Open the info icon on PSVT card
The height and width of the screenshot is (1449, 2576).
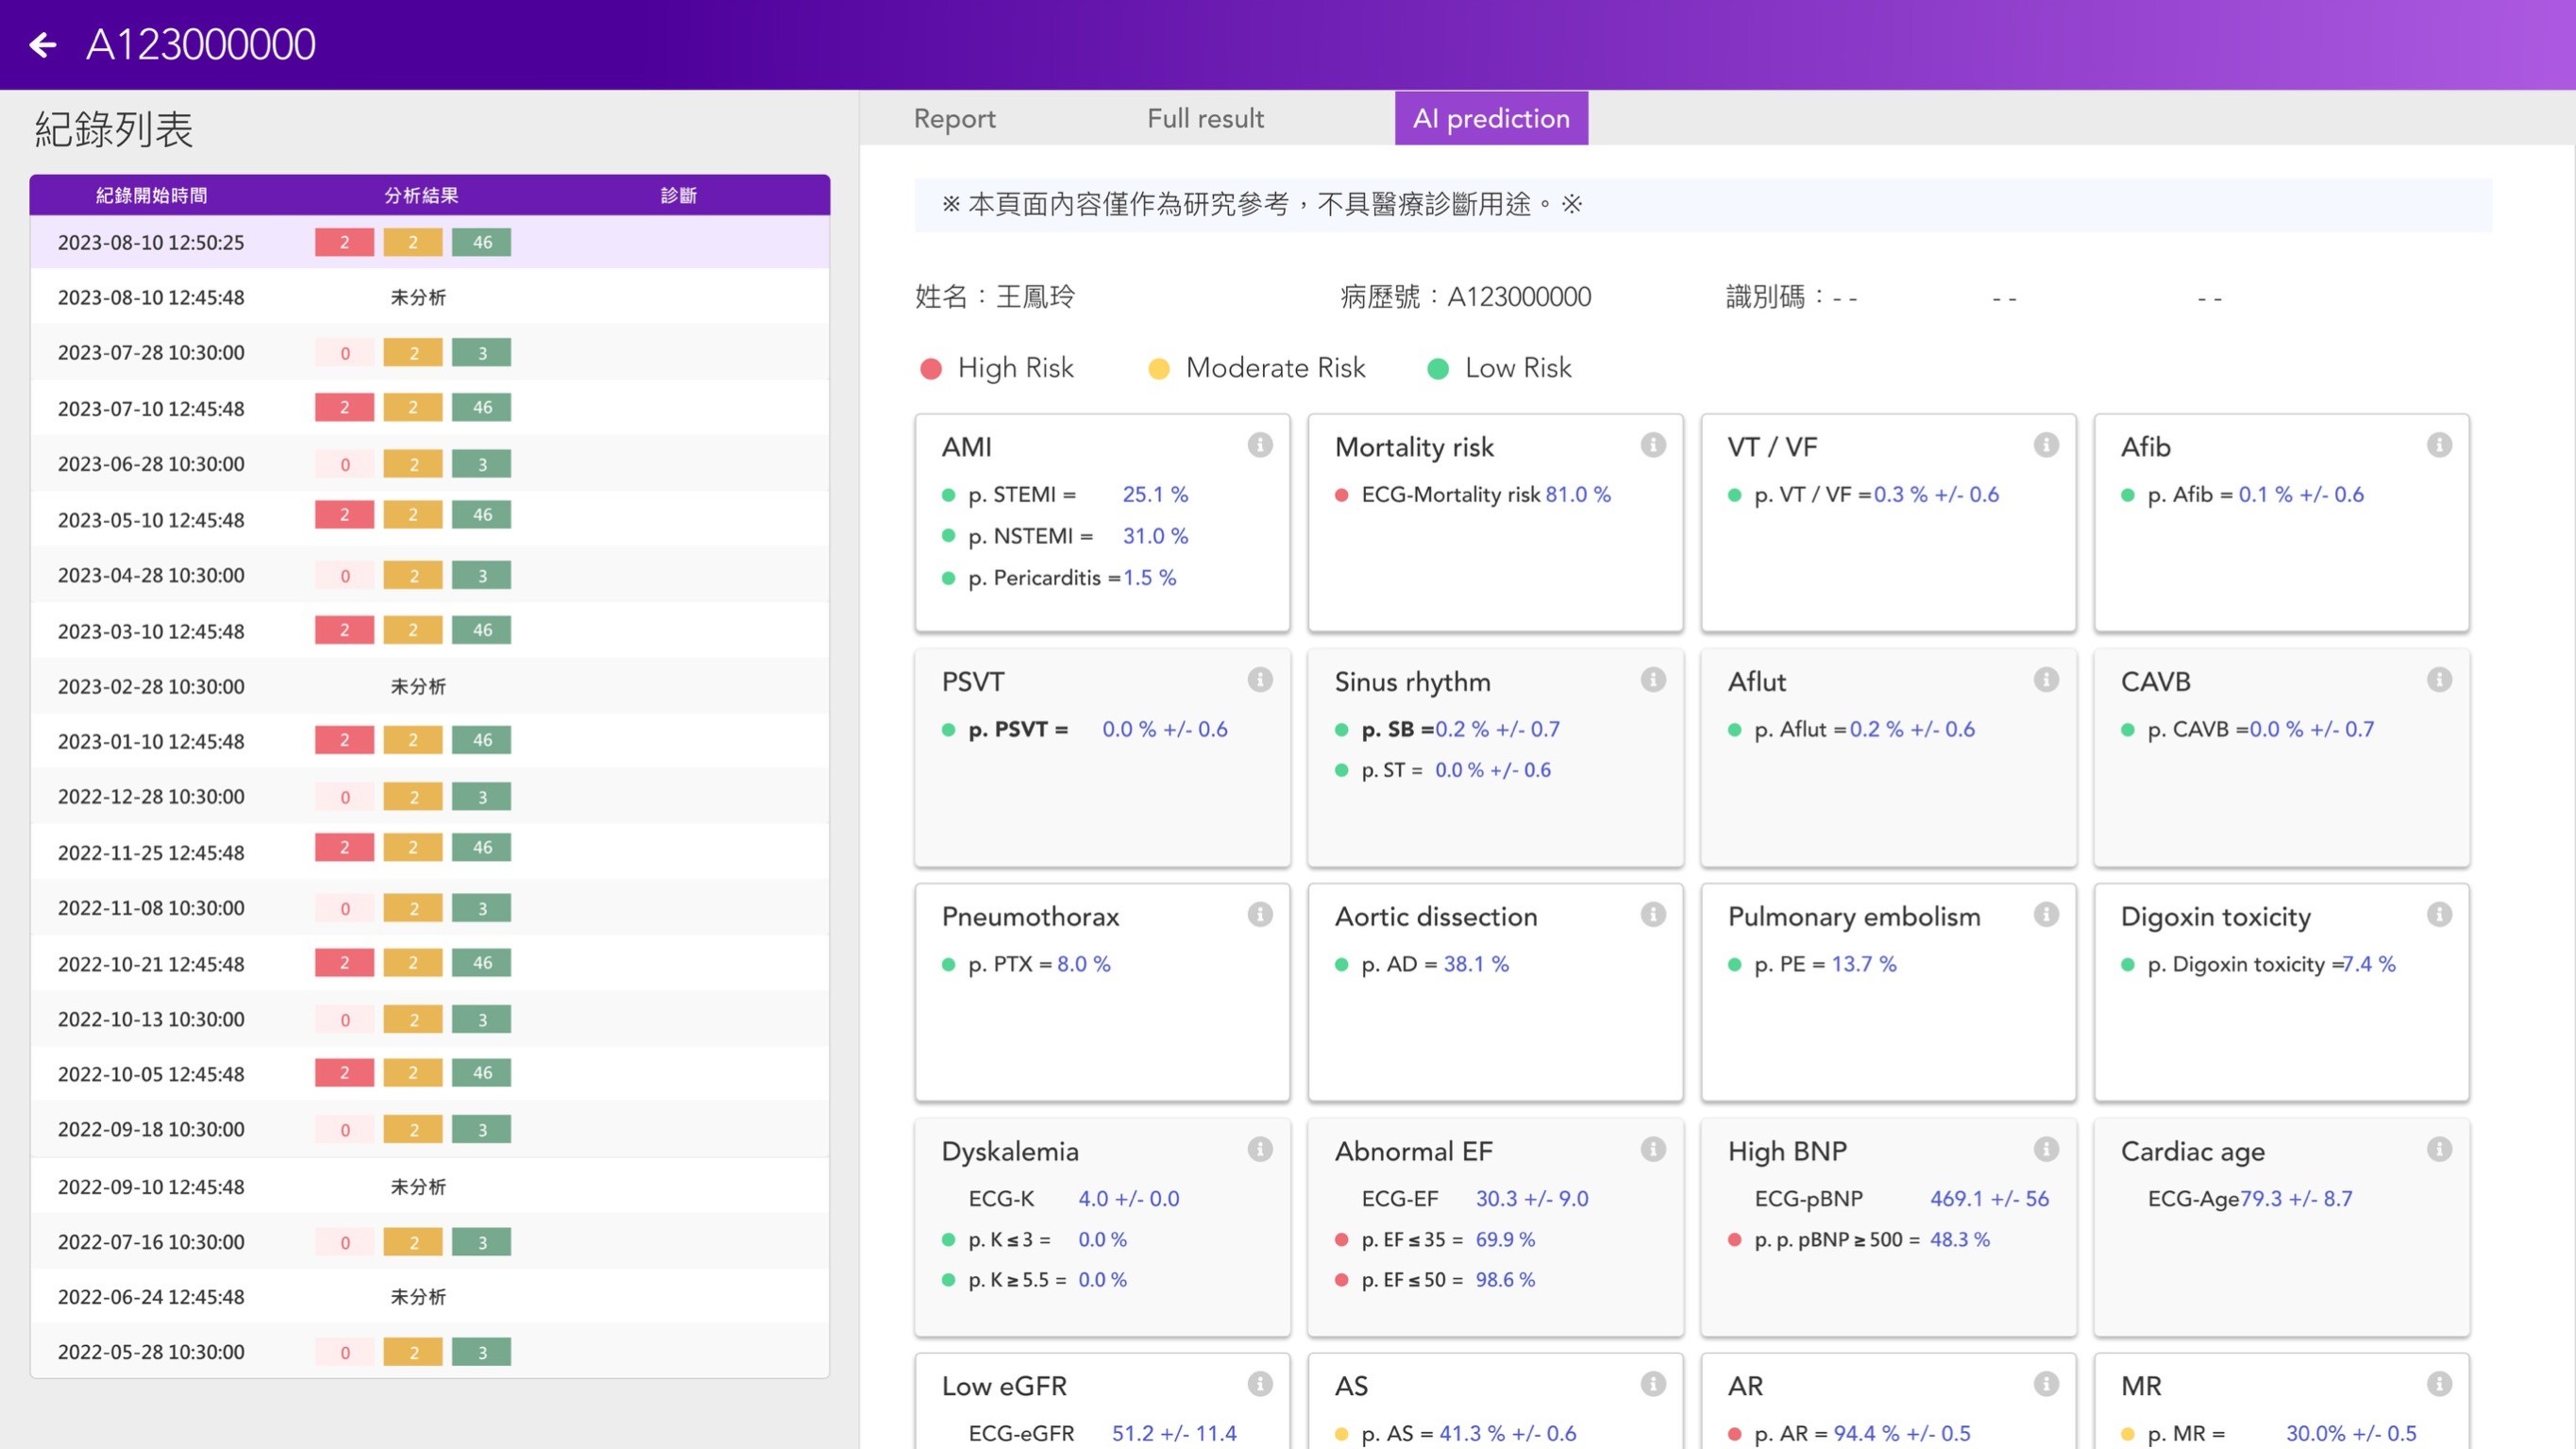tap(1260, 680)
